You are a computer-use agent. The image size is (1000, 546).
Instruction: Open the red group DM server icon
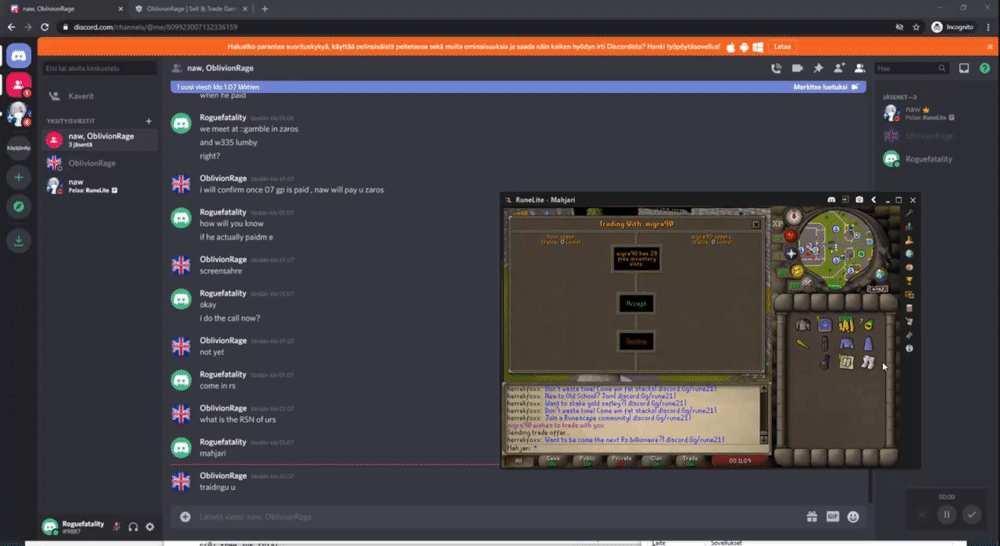point(17,84)
